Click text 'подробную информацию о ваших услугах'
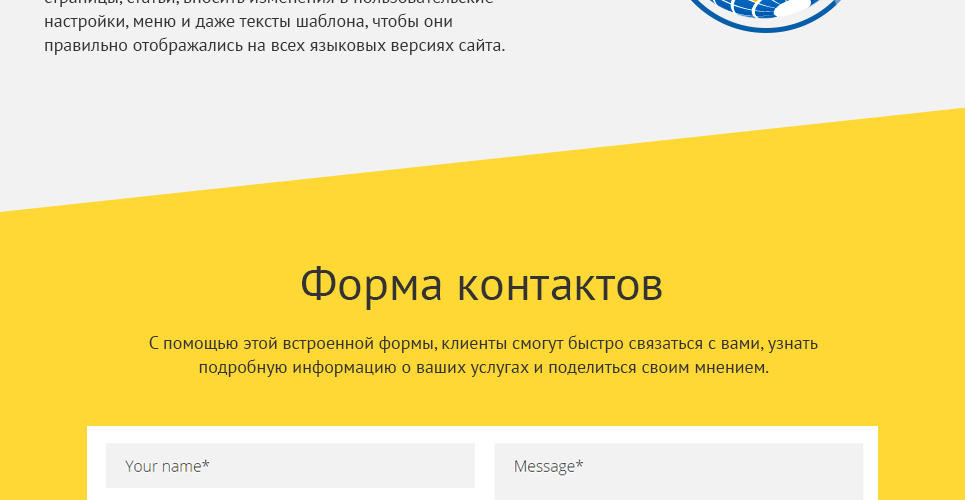The width and height of the screenshot is (965, 500). click(x=364, y=368)
